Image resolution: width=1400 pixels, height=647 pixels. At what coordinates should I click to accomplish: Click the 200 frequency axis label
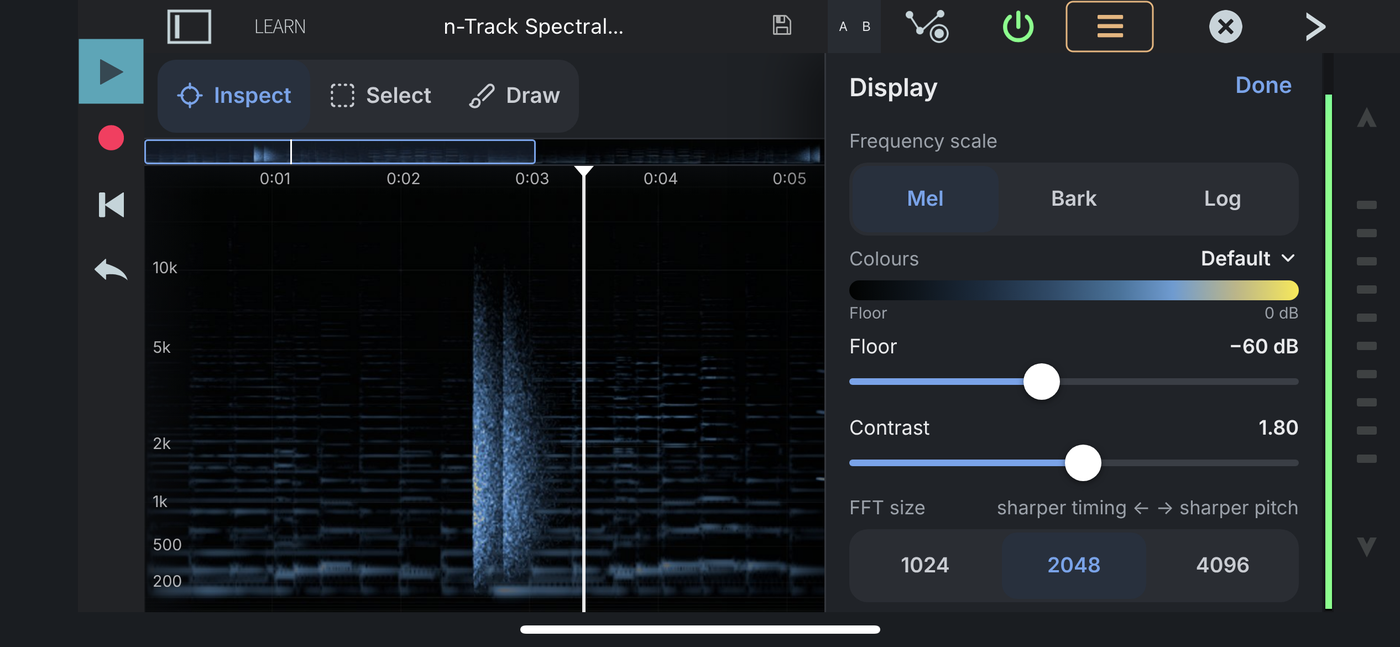tap(167, 581)
